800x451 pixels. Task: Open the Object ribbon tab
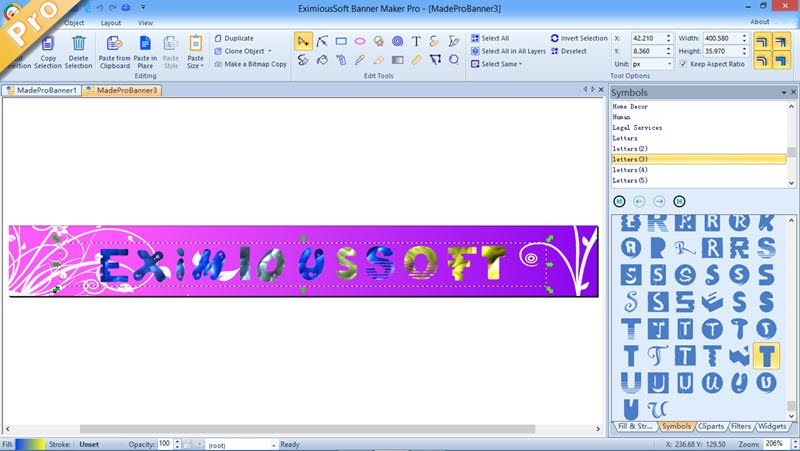pos(74,23)
